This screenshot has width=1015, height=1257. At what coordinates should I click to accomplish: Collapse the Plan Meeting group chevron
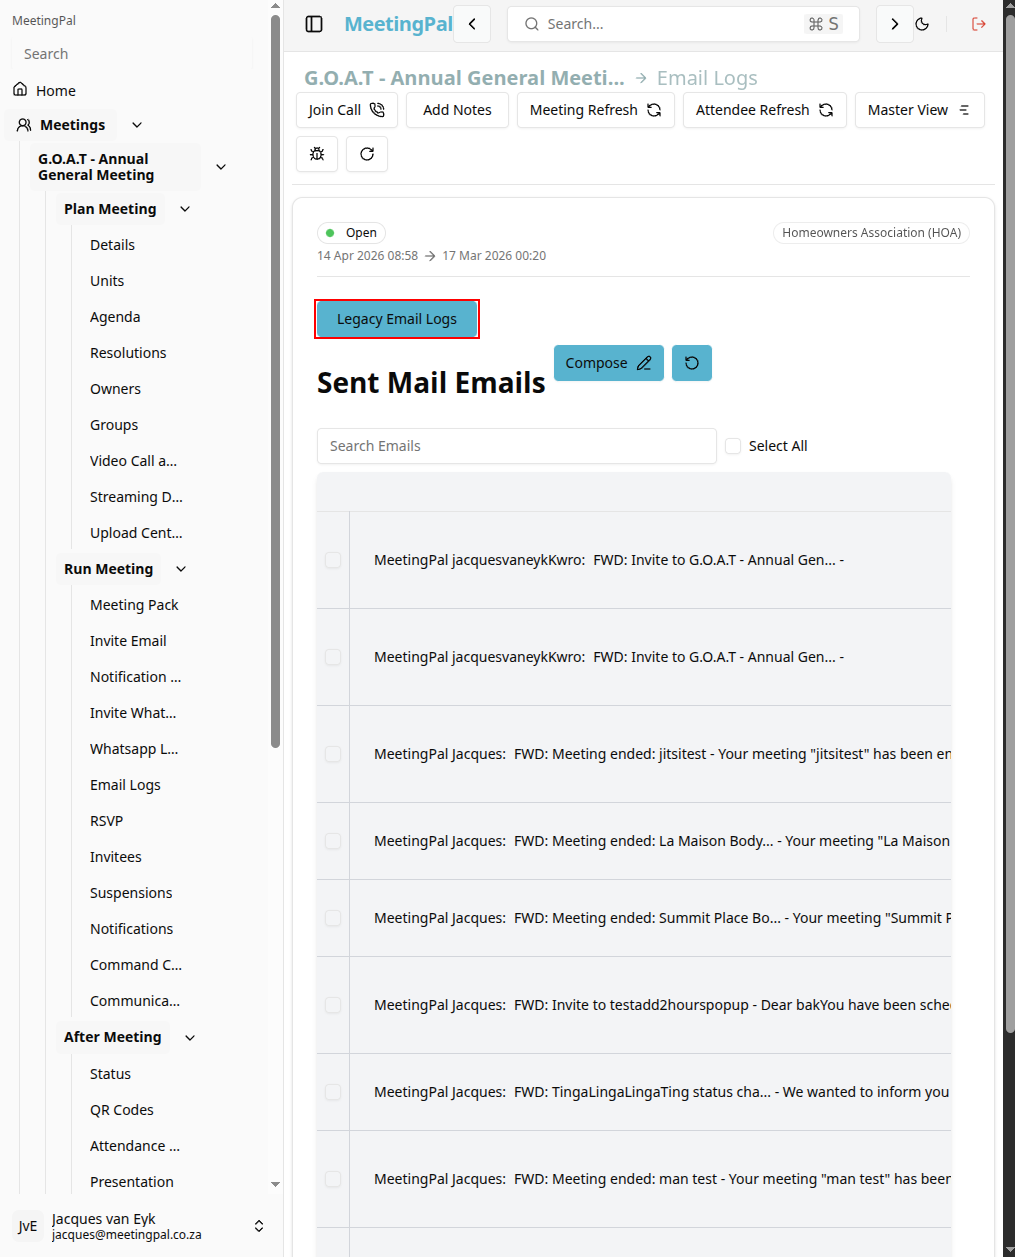click(185, 209)
